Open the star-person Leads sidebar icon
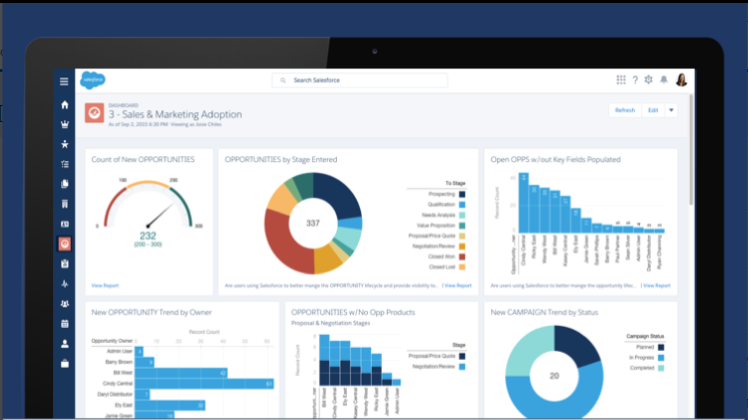The height and width of the screenshot is (420, 748). pyautogui.click(x=64, y=144)
